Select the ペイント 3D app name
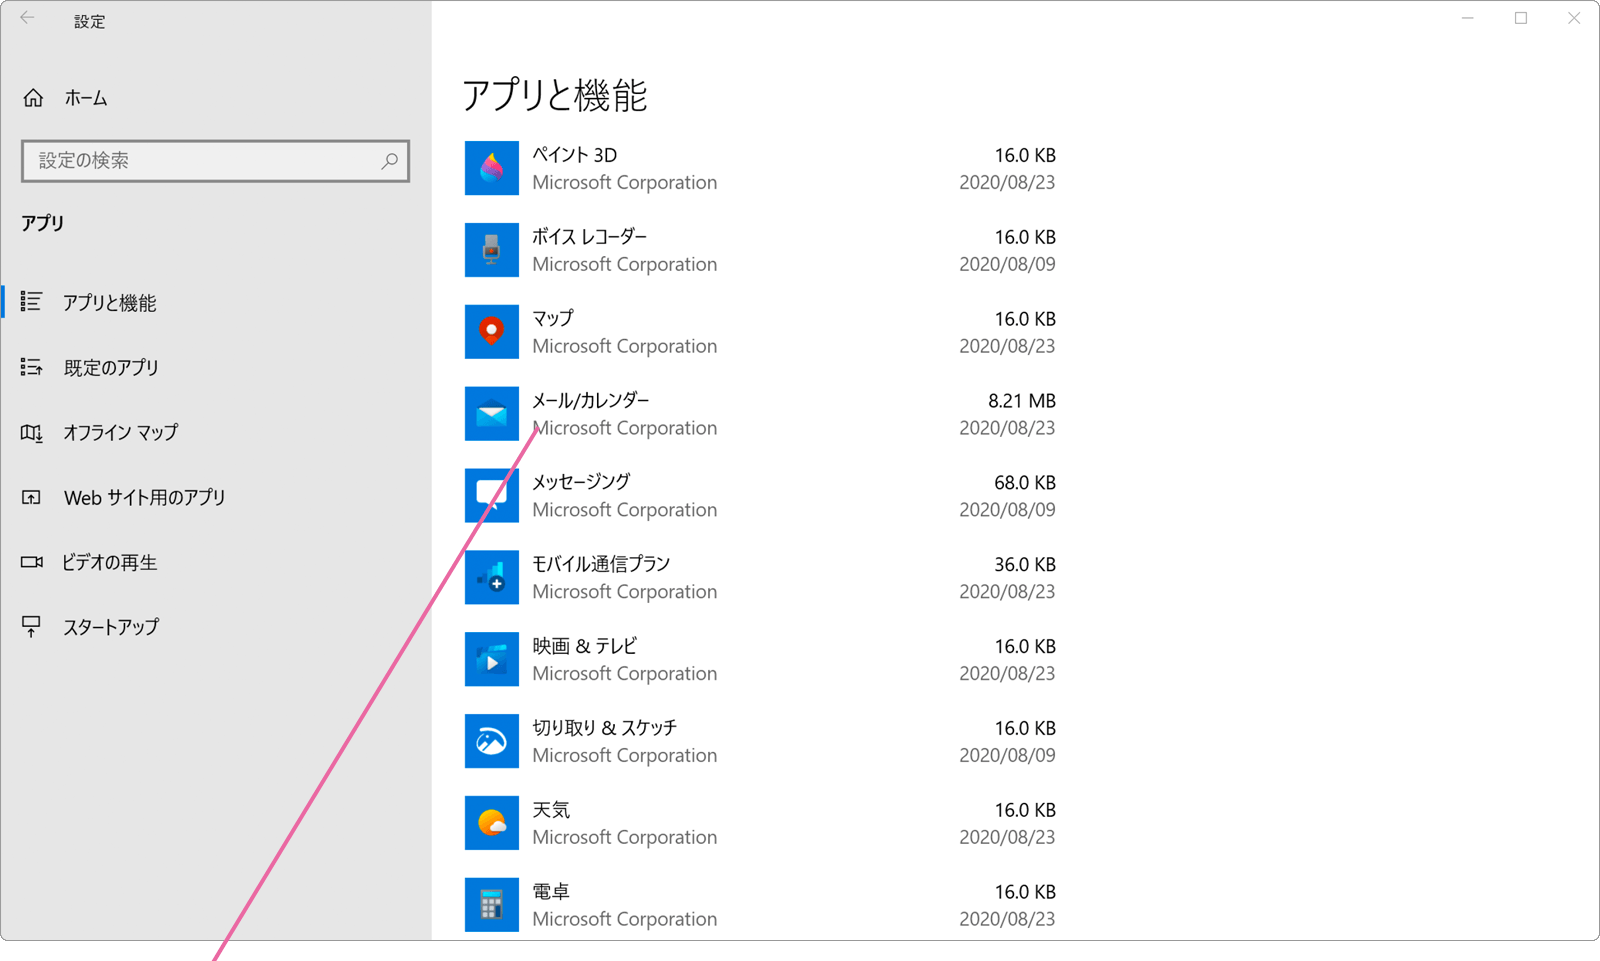 point(574,155)
